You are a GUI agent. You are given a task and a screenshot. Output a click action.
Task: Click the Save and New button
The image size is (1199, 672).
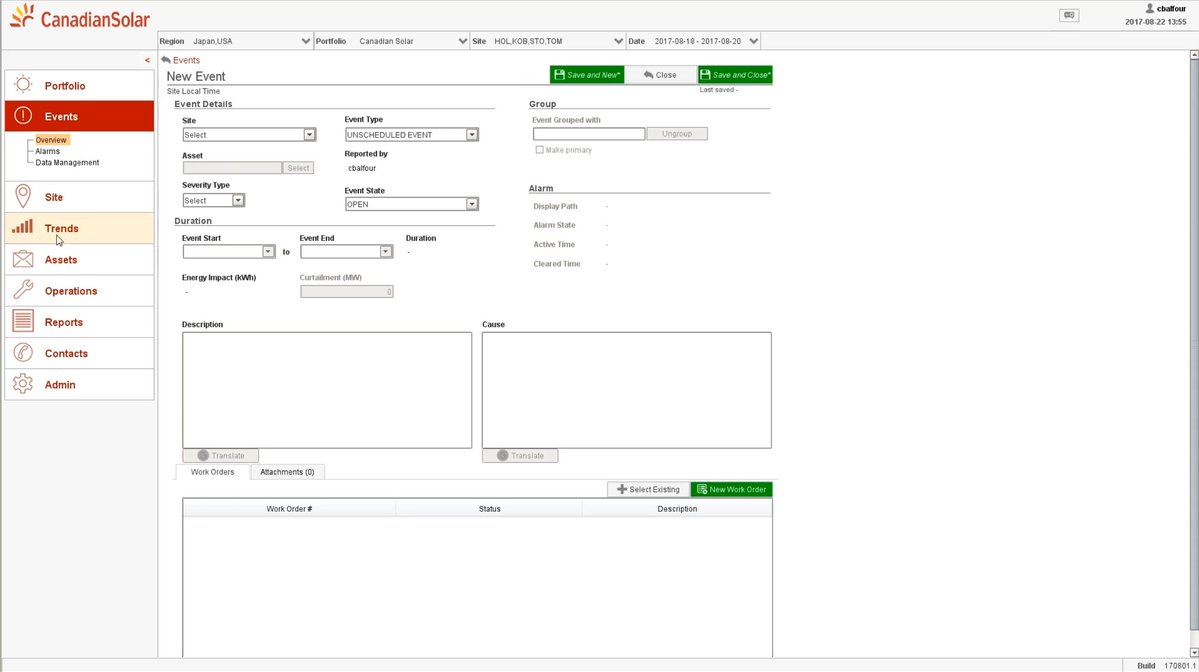click(x=587, y=75)
